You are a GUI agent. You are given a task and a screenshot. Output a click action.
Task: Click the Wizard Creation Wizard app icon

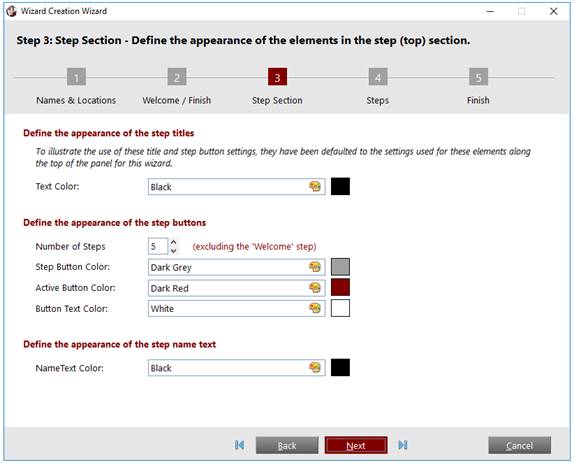point(11,11)
